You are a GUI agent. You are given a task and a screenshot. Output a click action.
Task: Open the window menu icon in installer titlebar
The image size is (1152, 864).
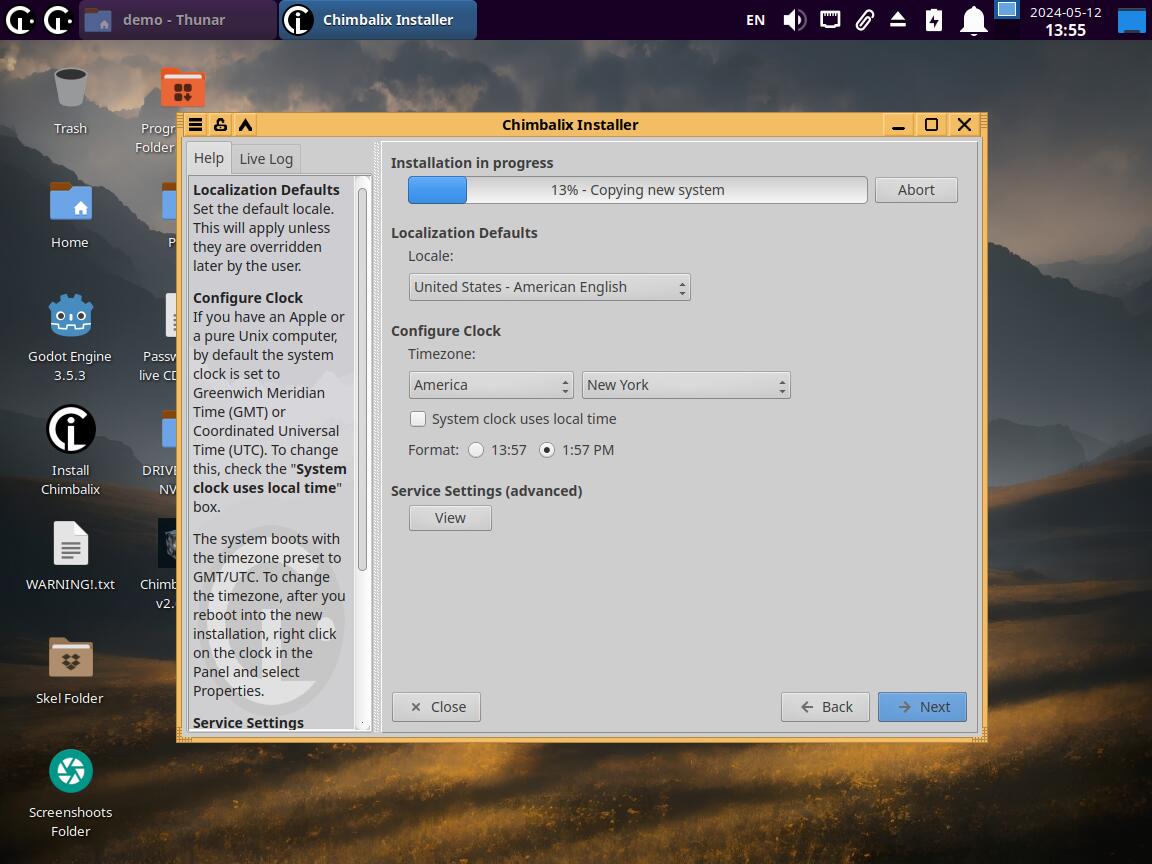195,124
